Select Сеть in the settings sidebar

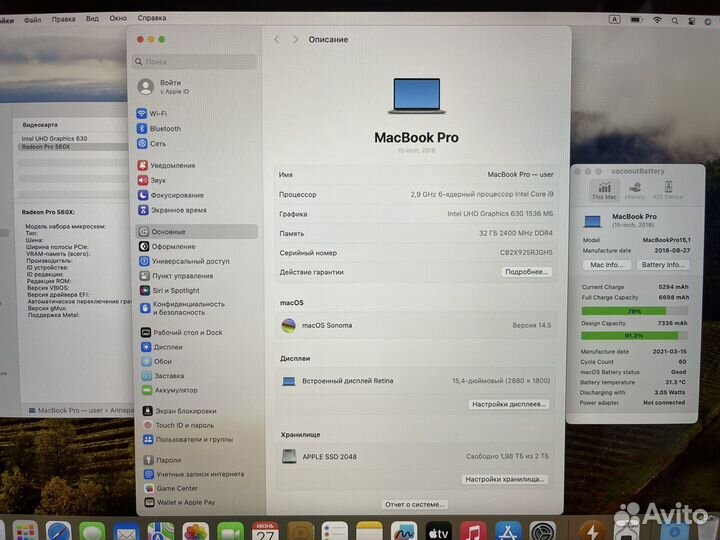pos(152,144)
